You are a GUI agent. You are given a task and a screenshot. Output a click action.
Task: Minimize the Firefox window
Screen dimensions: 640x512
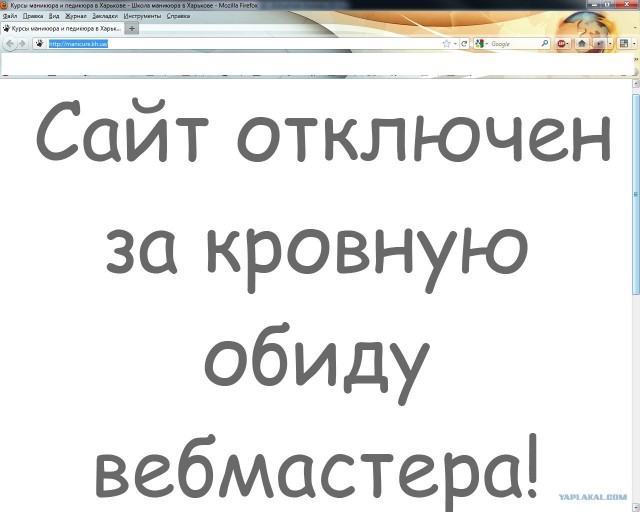point(596,4)
